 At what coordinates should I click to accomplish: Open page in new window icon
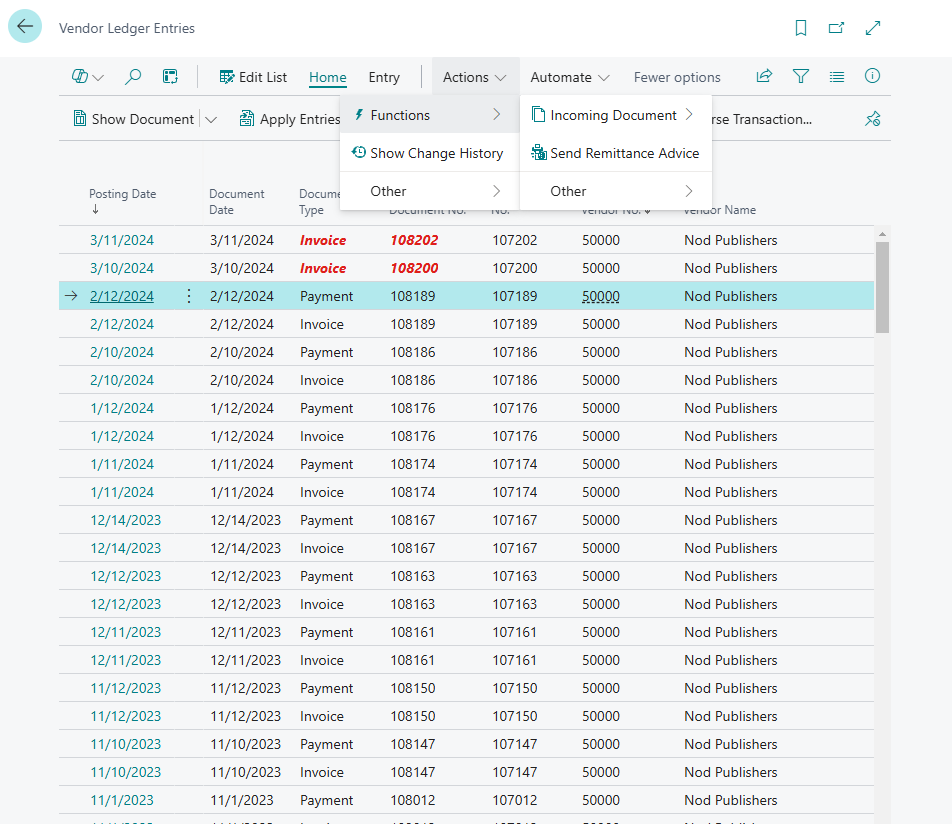[x=837, y=28]
